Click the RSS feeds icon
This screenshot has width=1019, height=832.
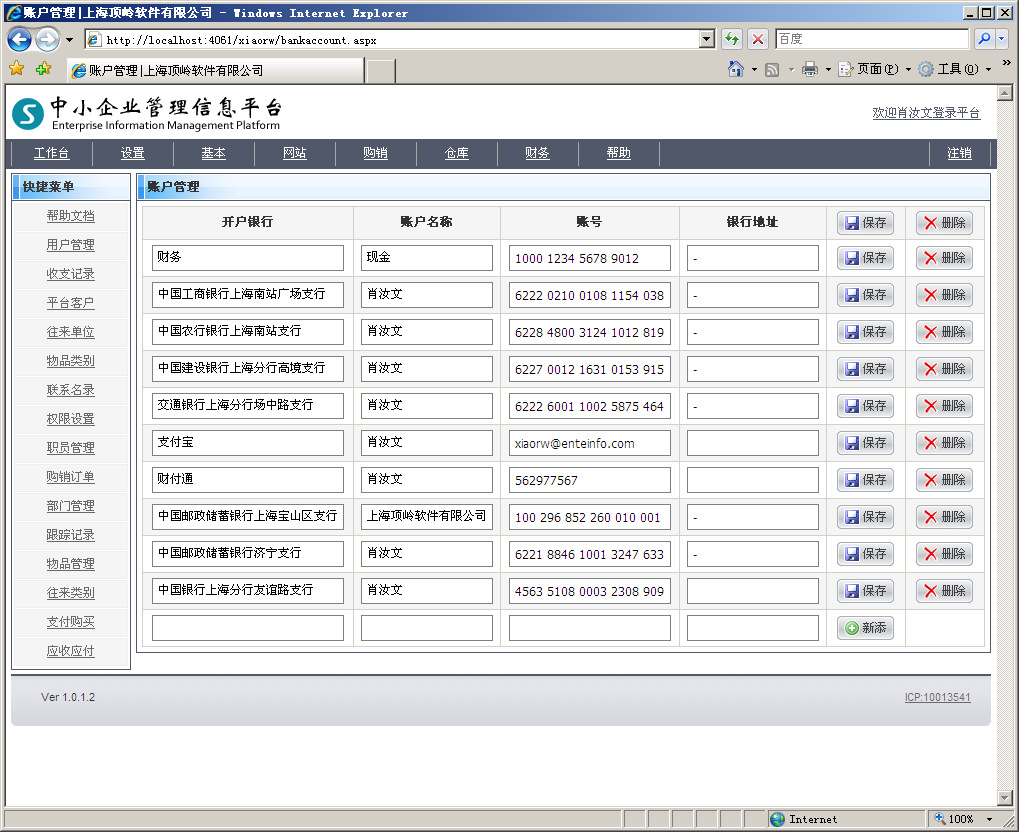click(x=772, y=69)
